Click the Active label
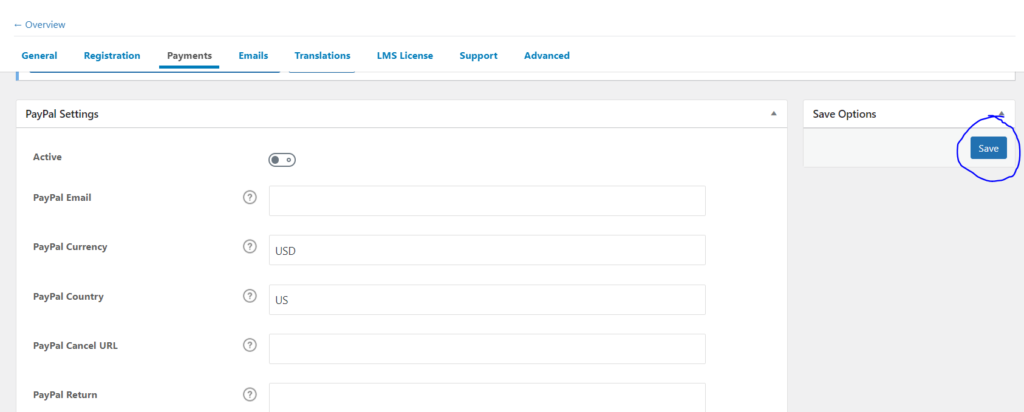This screenshot has height=412, width=1024. 47,157
